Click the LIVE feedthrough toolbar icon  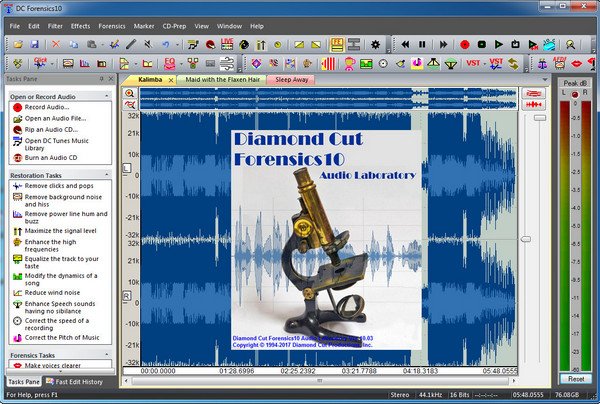[227, 44]
